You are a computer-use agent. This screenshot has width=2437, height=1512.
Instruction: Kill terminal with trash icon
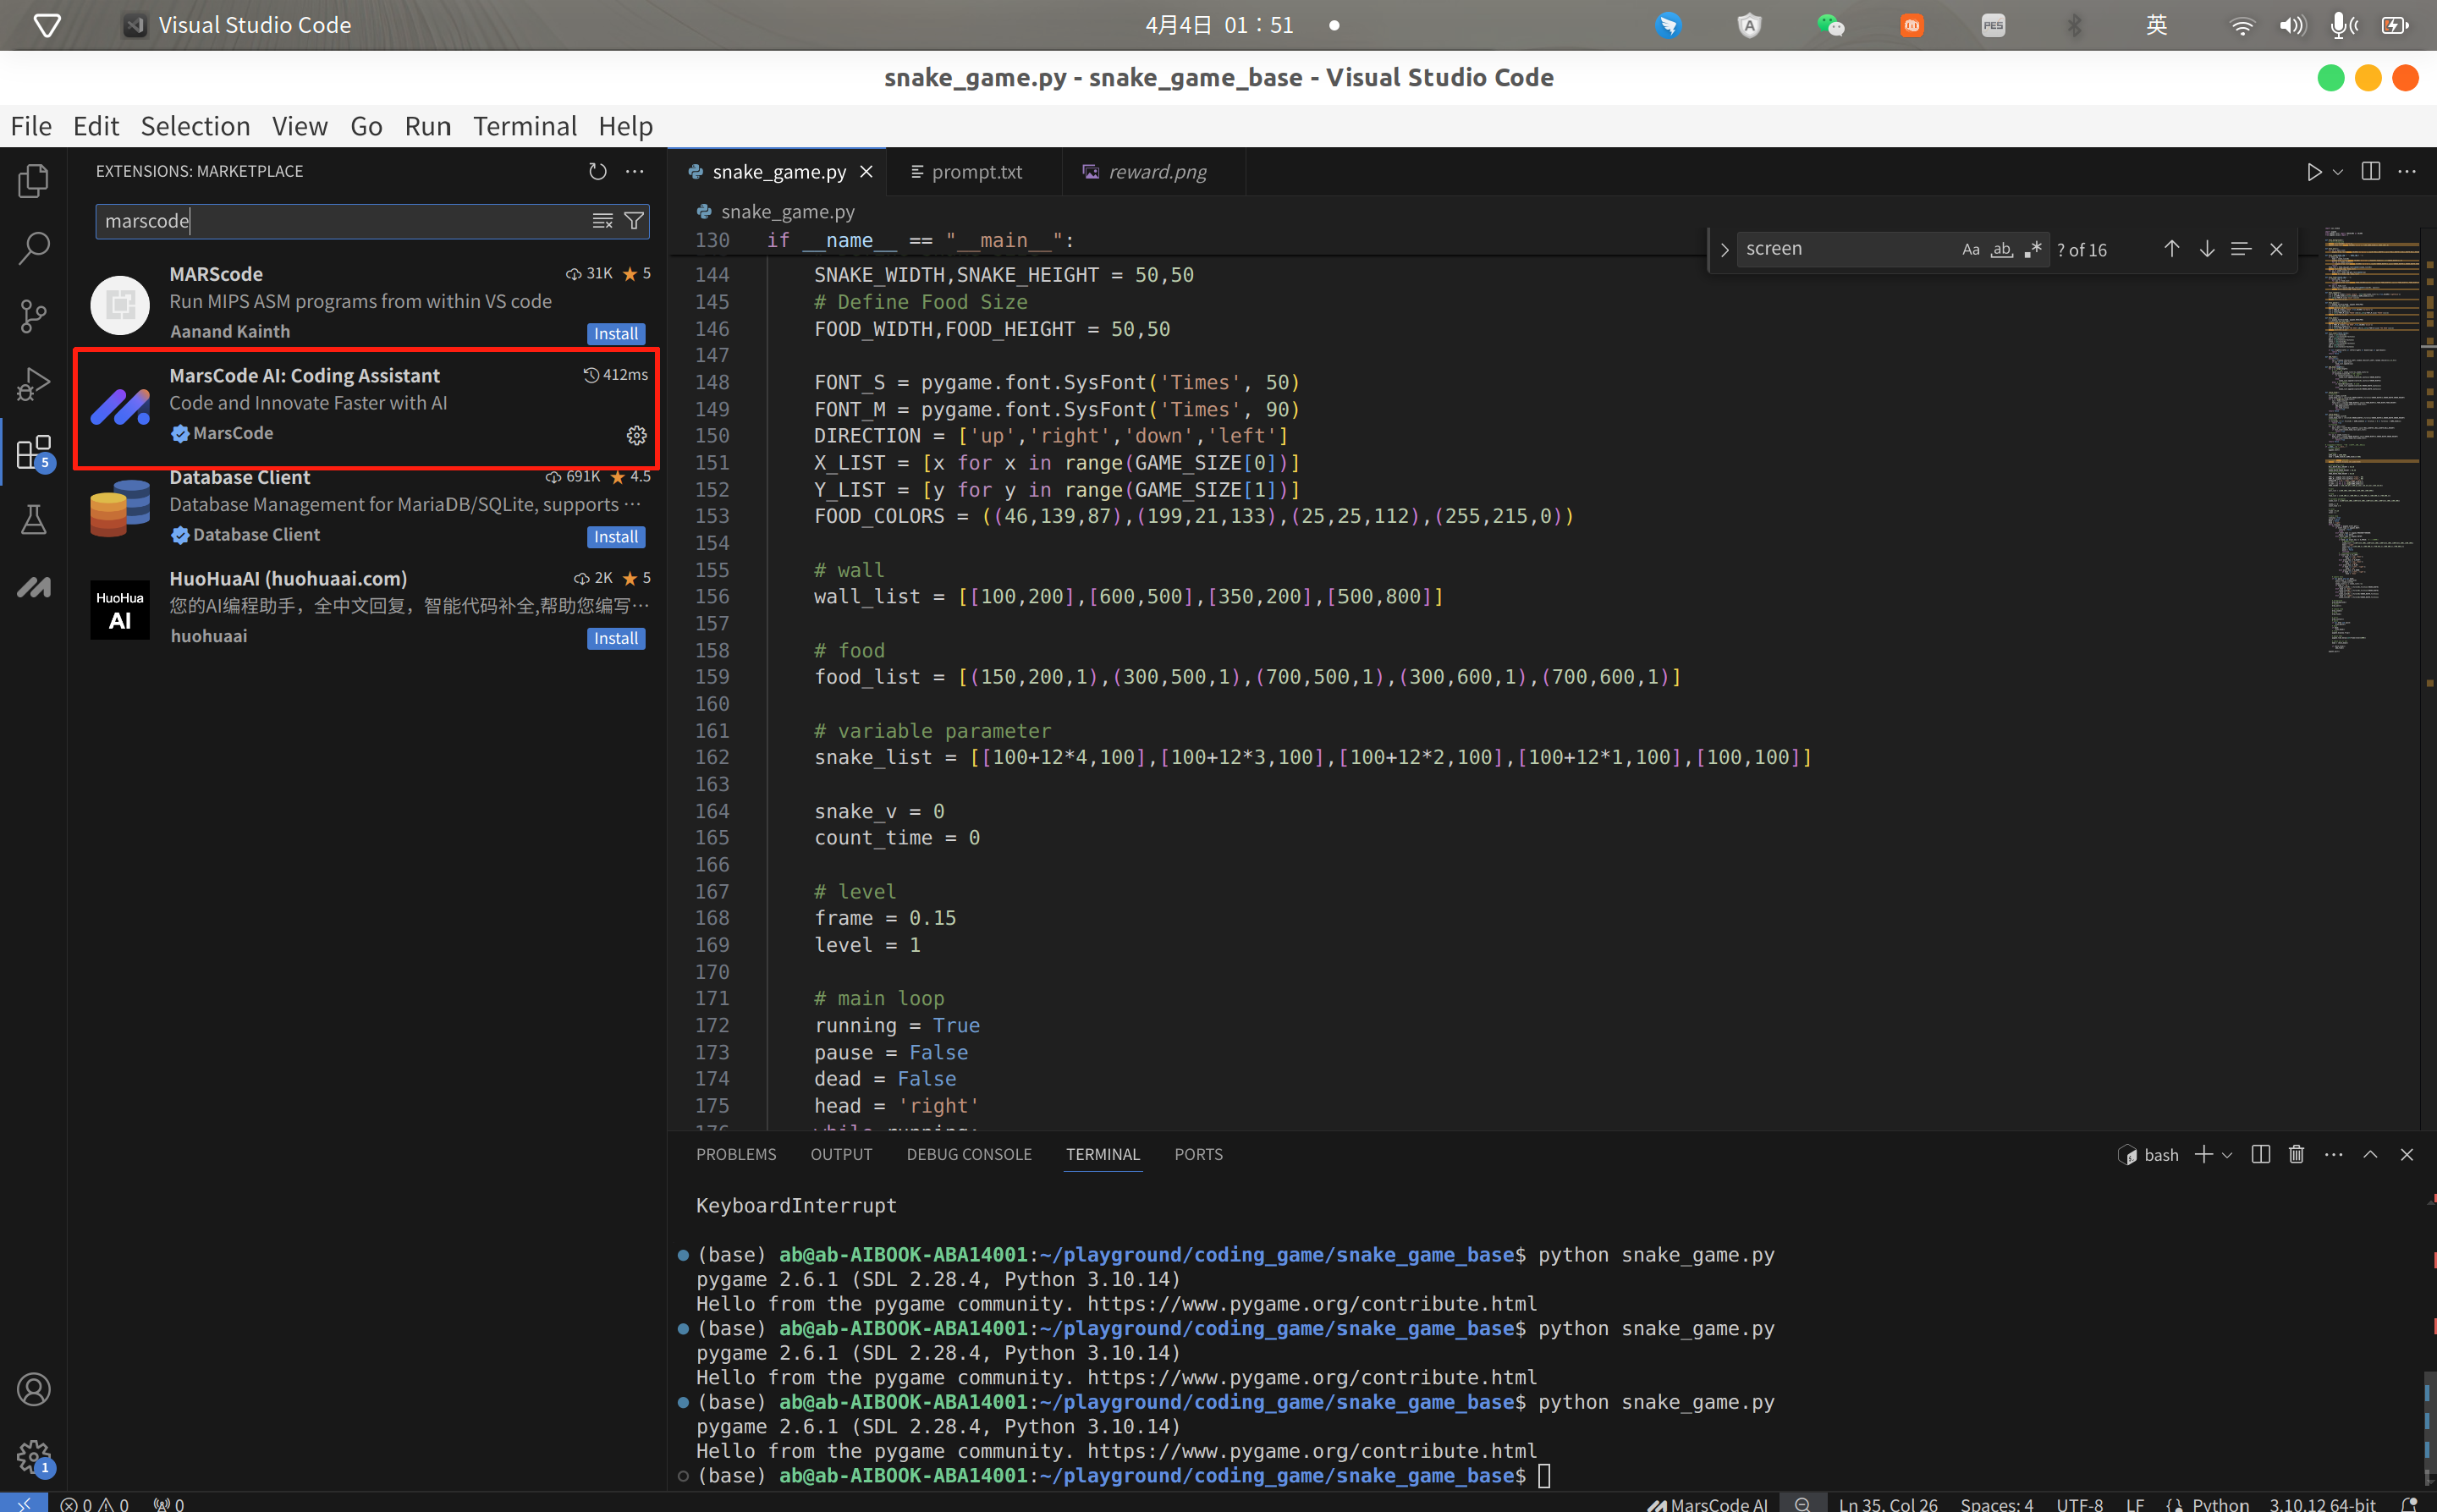tap(2296, 1154)
